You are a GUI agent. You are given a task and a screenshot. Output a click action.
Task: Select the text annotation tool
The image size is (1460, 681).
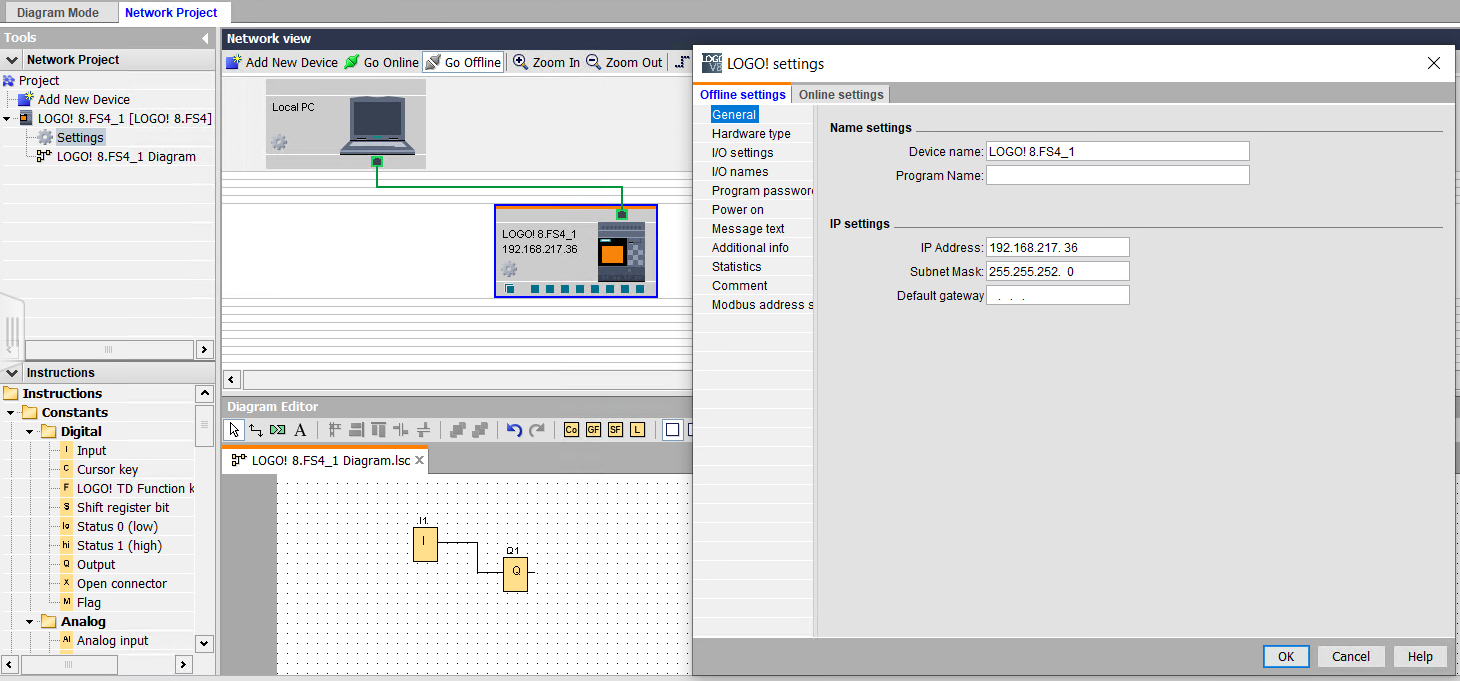[x=300, y=430]
